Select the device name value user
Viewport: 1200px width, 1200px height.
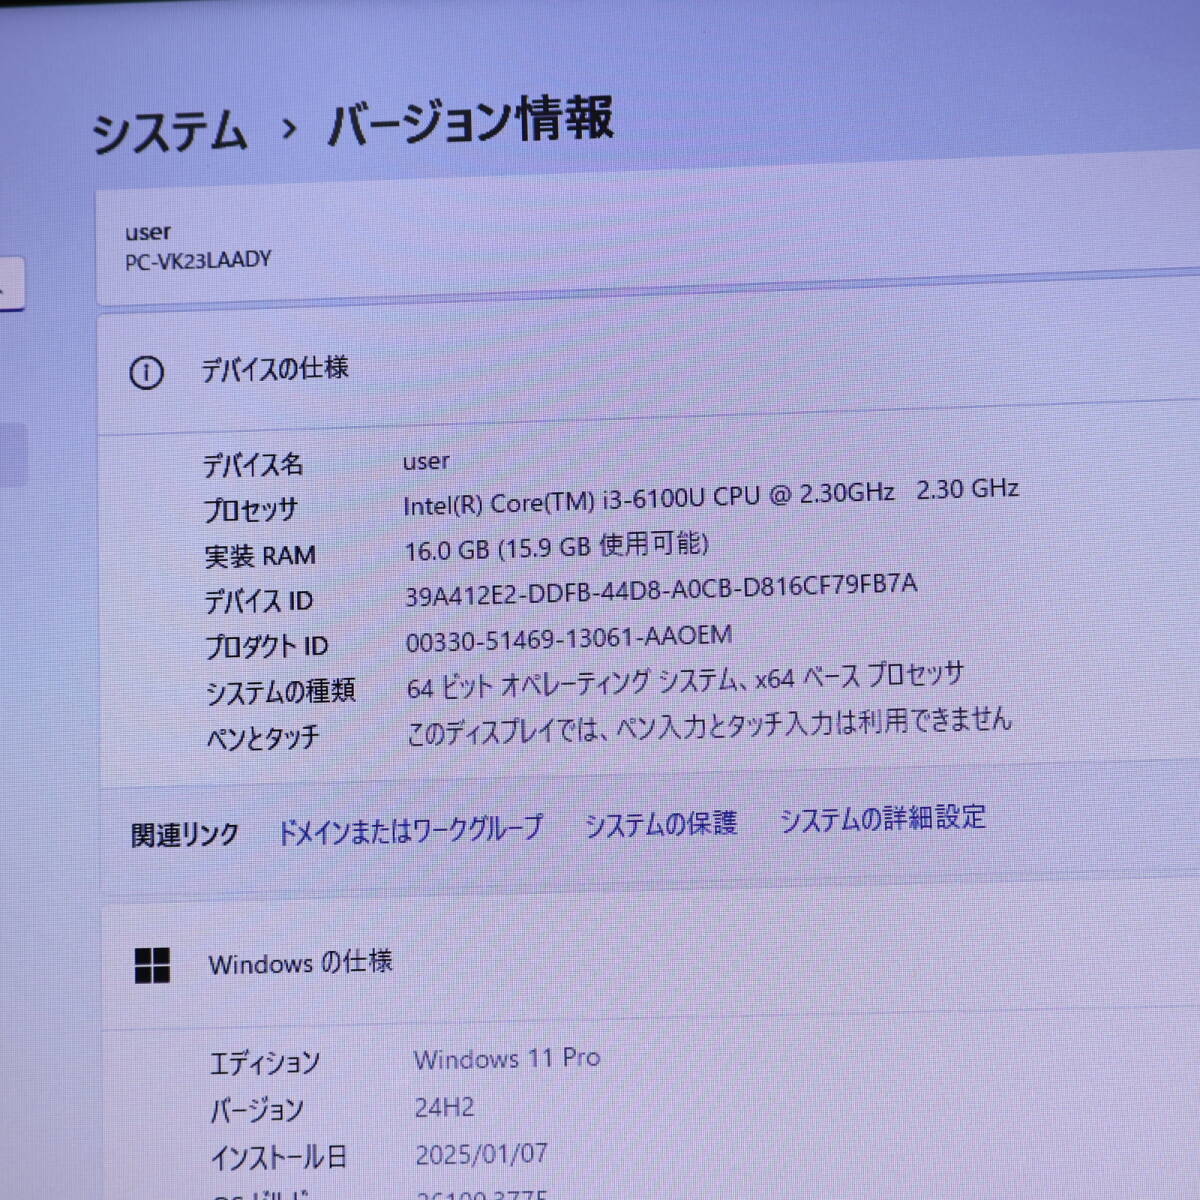coord(426,461)
